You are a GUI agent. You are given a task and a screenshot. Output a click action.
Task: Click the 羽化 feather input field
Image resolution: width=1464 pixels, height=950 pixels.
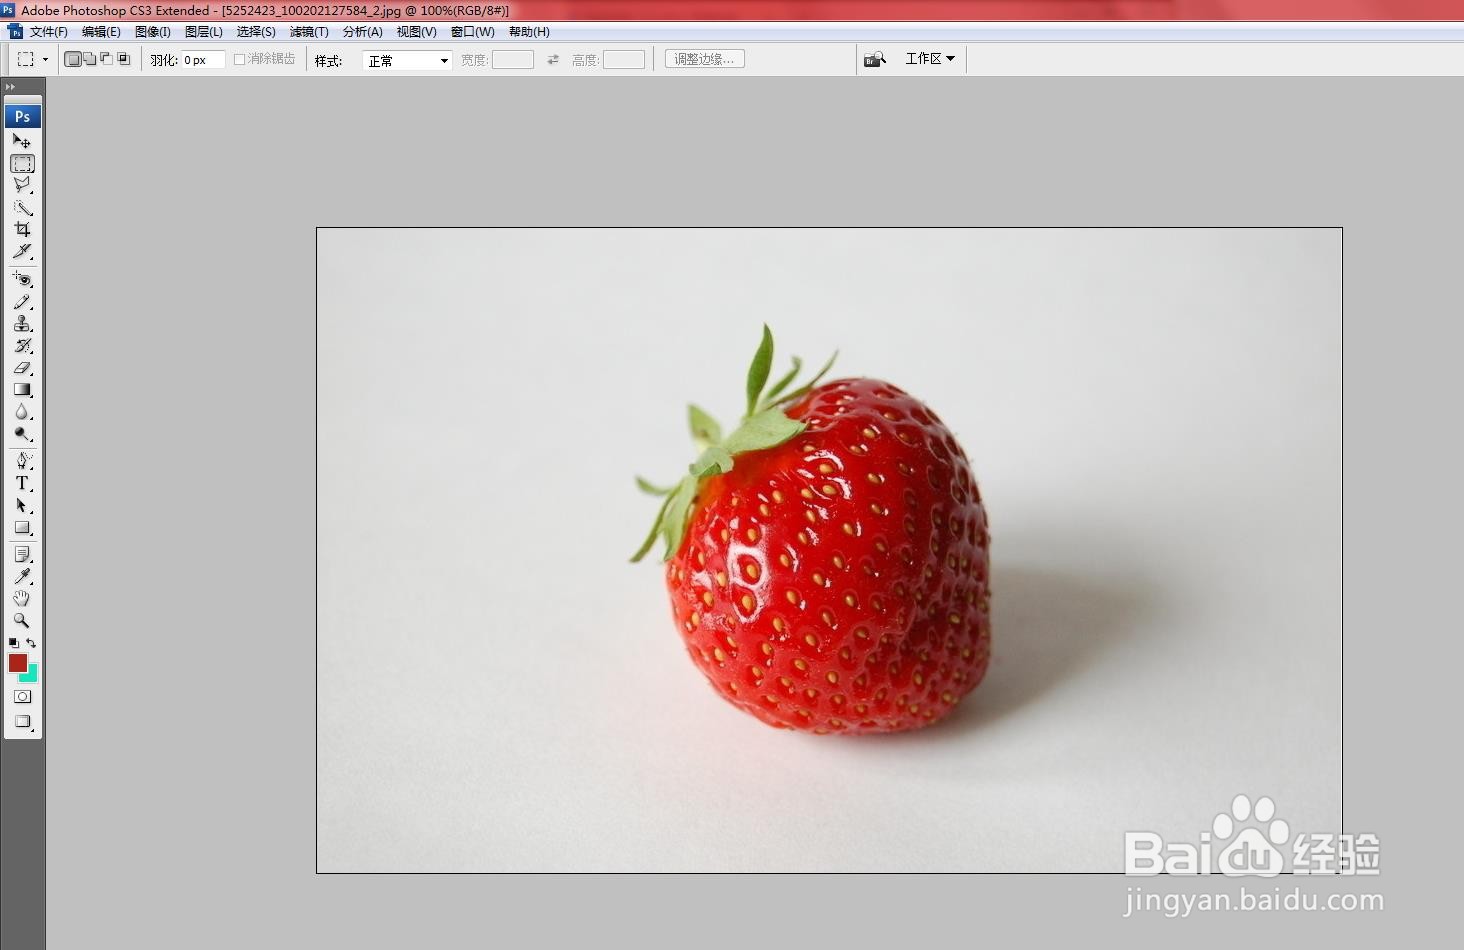(203, 60)
